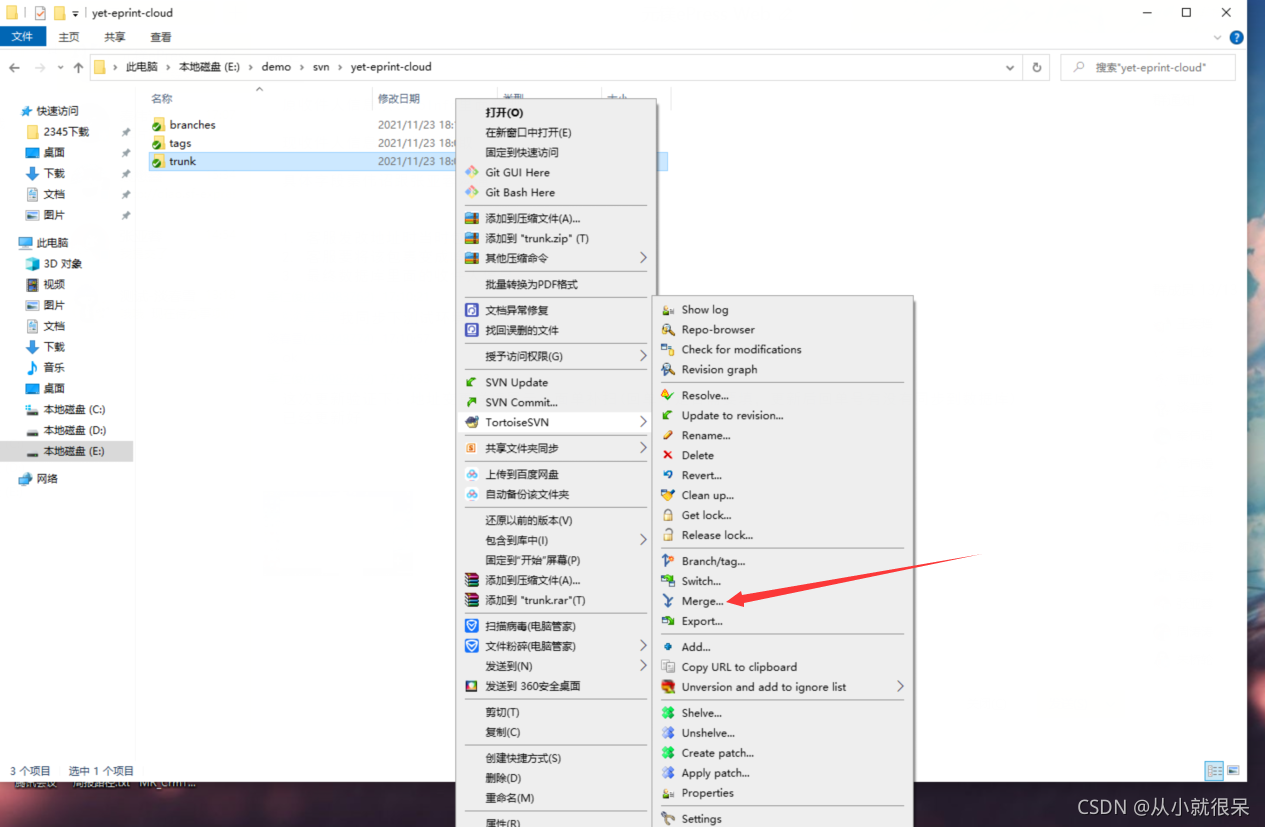Screen dimensions: 1265x827
Task: Refresh the current folder view
Action: coord(1037,67)
